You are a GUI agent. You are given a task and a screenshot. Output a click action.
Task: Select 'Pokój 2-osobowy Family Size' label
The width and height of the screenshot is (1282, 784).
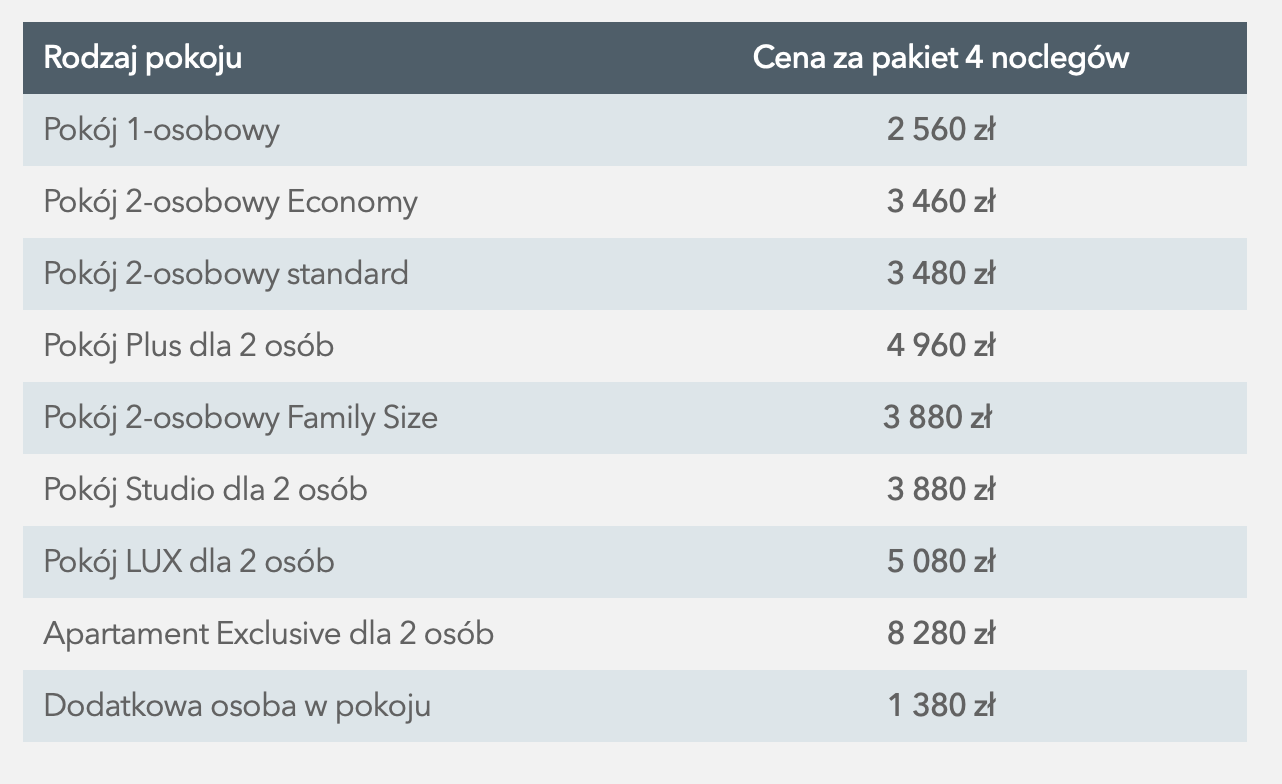241,418
